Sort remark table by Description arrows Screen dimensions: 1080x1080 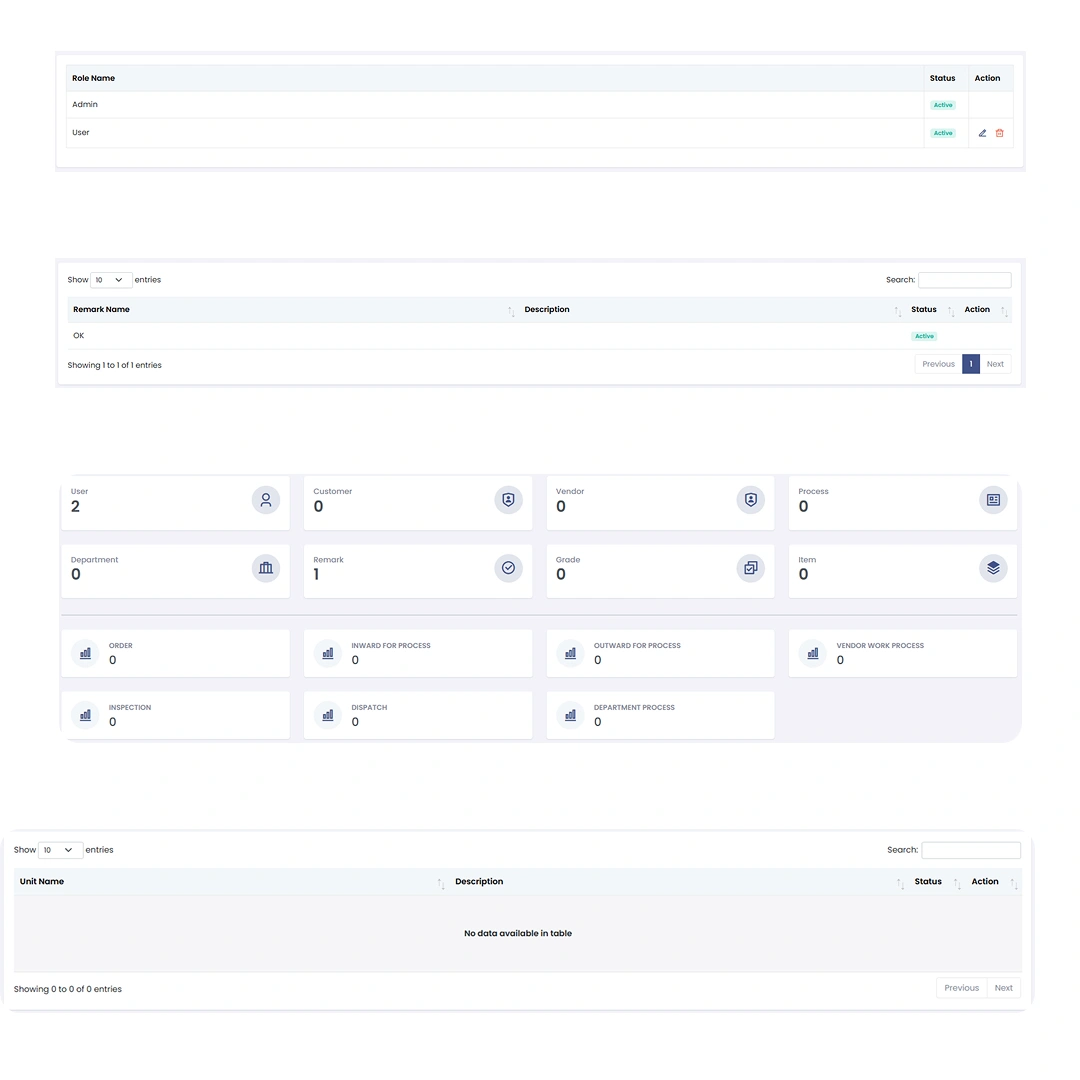[x=897, y=311]
